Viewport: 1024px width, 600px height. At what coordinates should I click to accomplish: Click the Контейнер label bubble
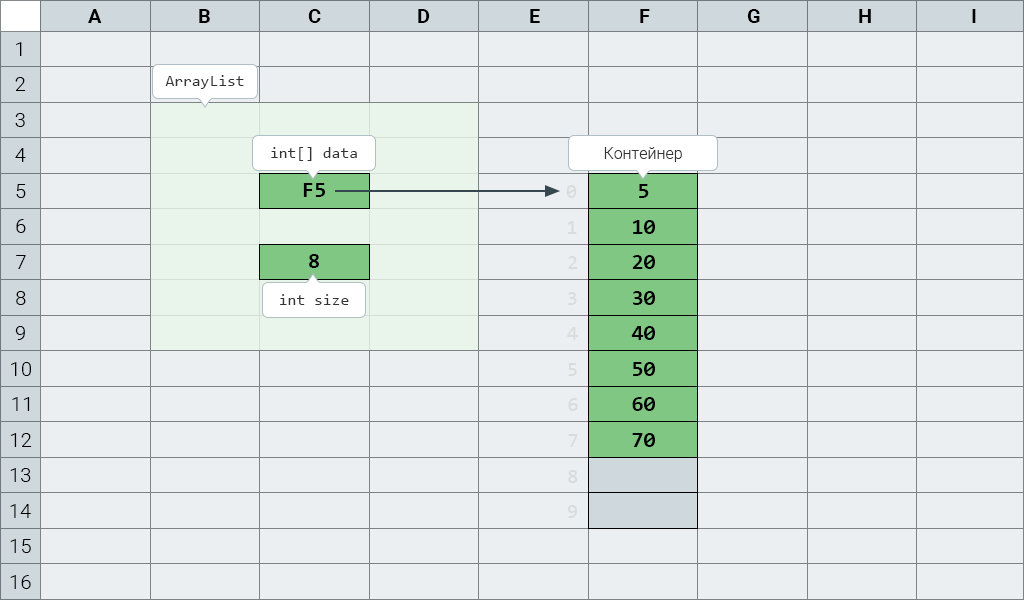pyautogui.click(x=643, y=153)
